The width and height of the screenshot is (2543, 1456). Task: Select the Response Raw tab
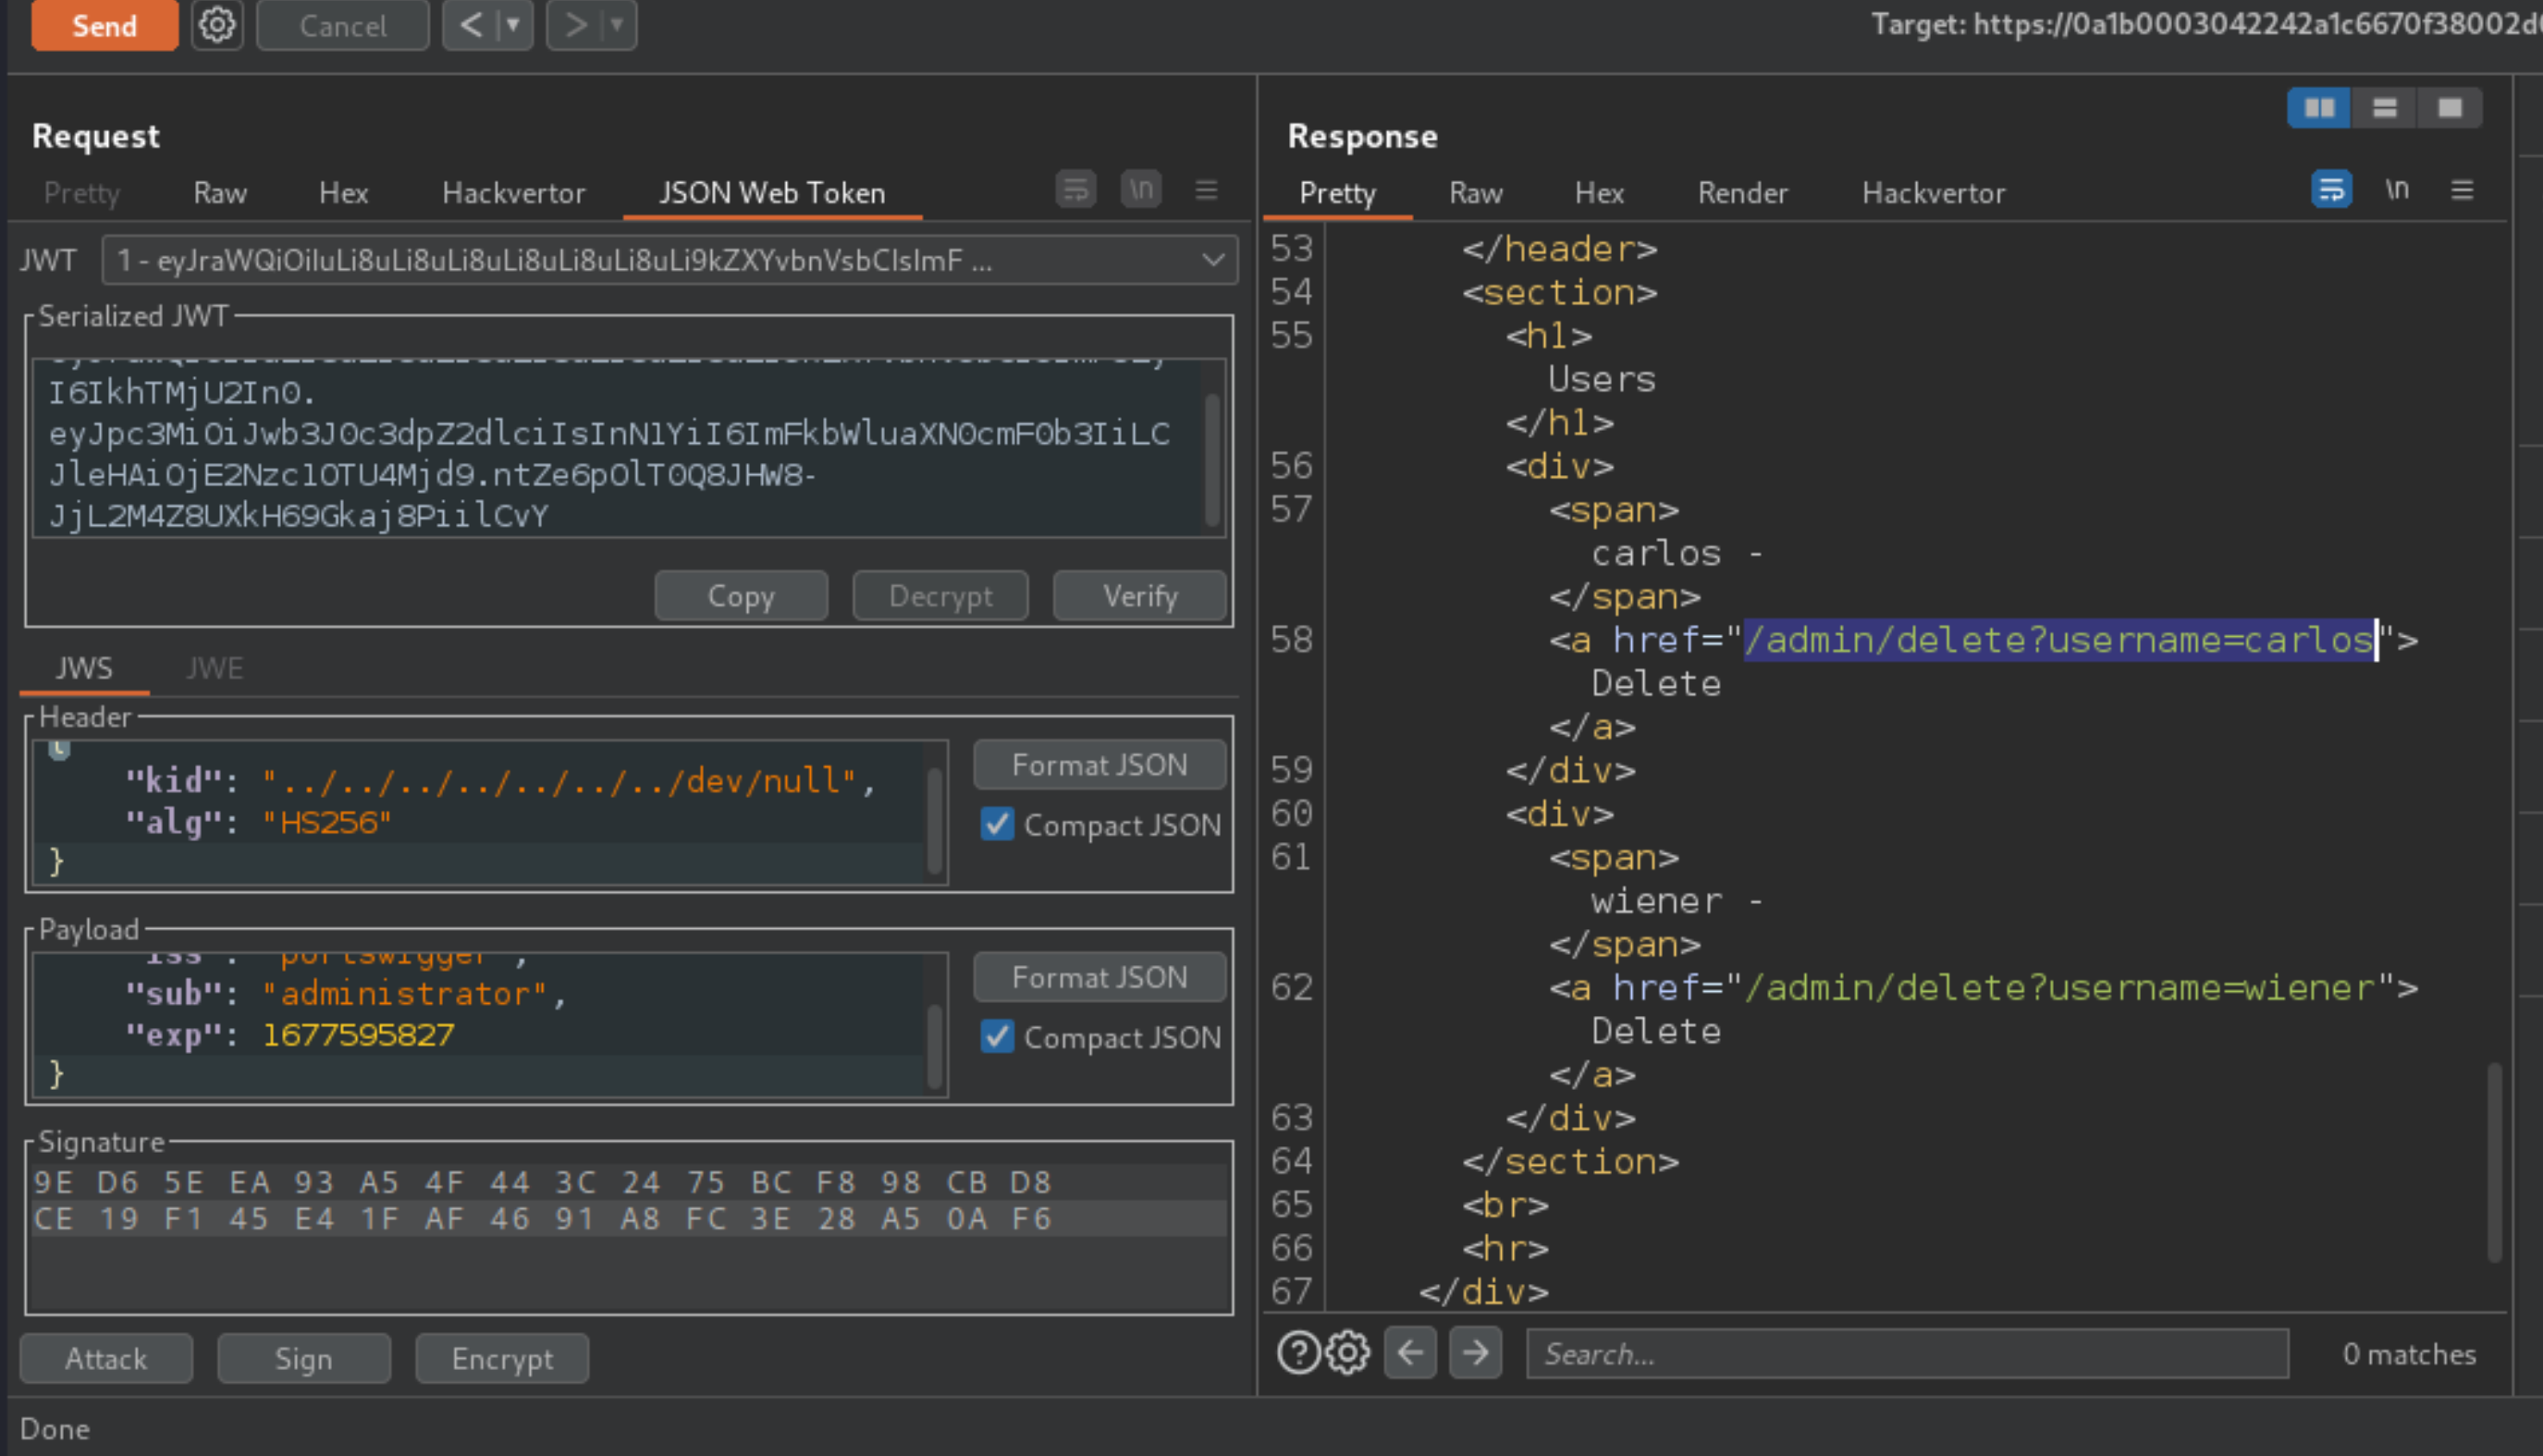click(1476, 192)
